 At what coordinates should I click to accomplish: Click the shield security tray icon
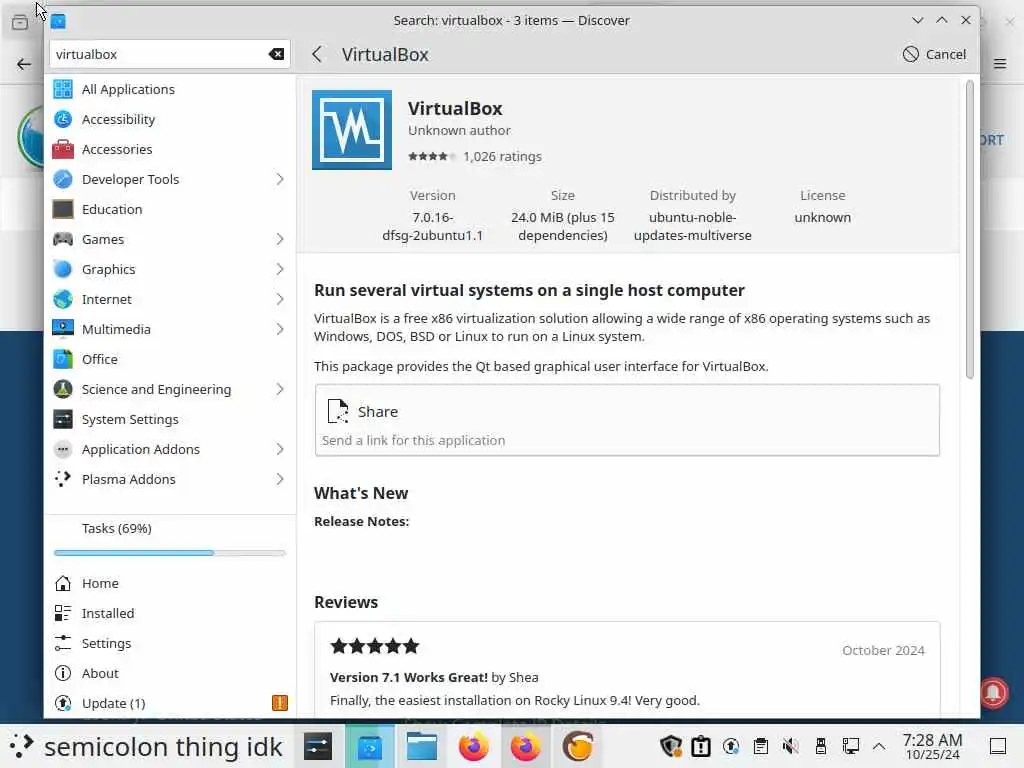tap(671, 746)
